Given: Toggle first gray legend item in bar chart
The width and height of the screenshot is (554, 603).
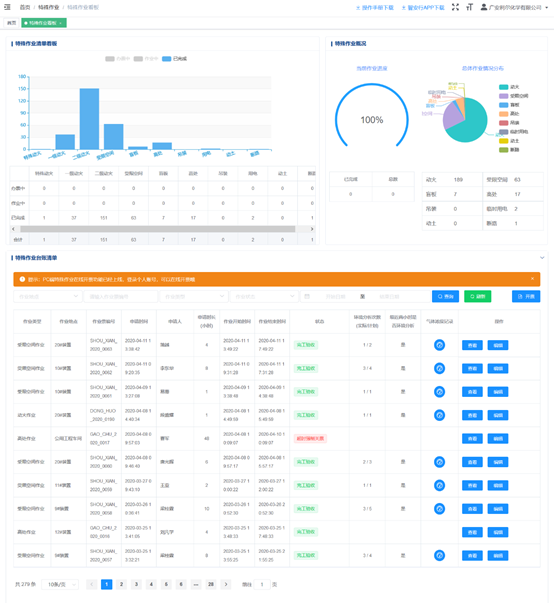Looking at the screenshot, I should click(x=118, y=59).
